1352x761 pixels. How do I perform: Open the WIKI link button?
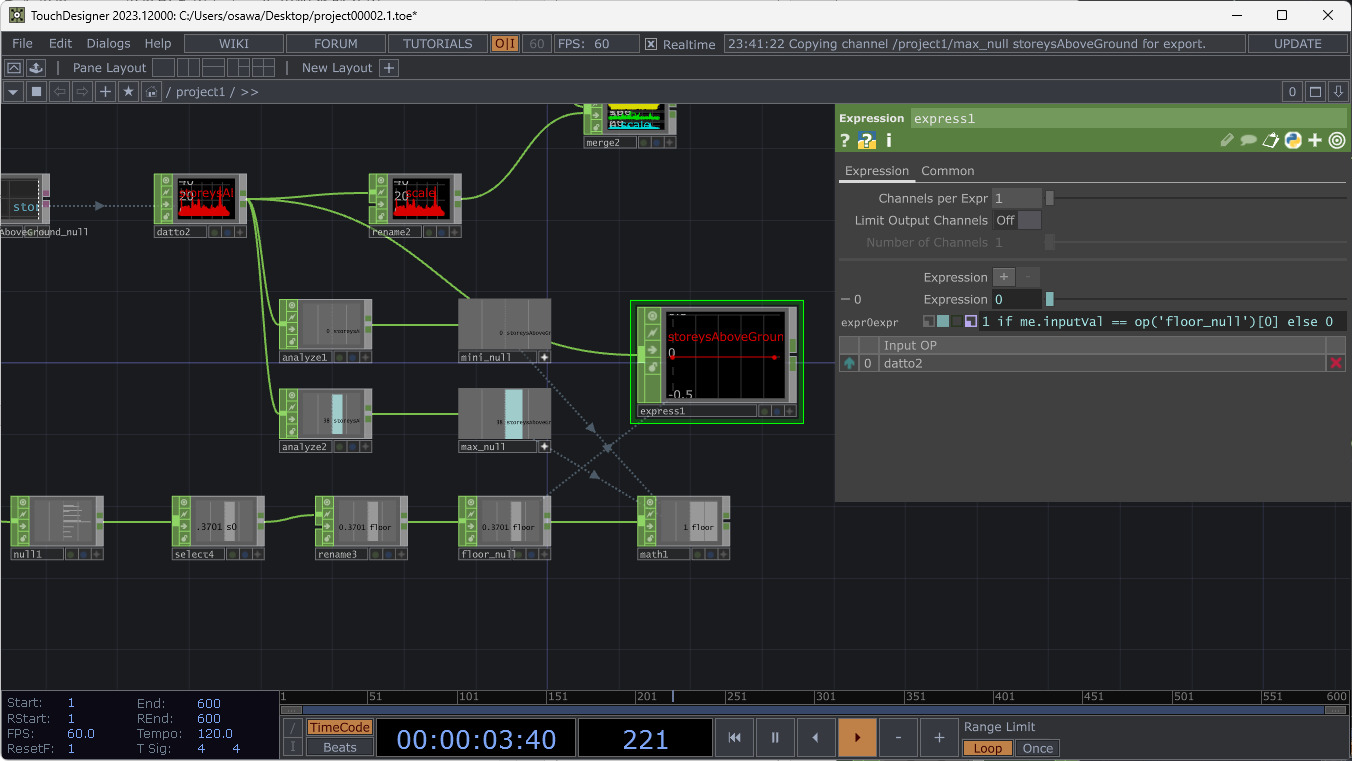click(x=234, y=44)
